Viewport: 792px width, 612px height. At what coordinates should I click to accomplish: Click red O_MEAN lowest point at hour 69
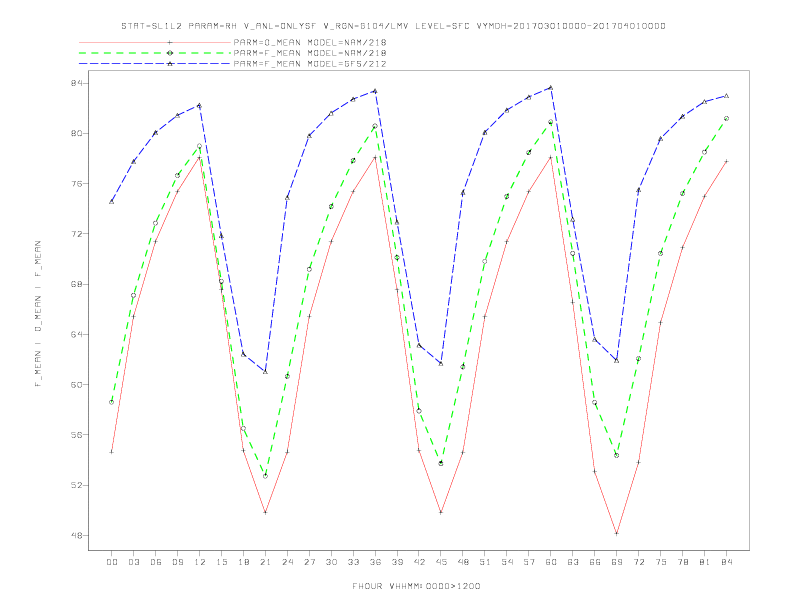coord(616,533)
